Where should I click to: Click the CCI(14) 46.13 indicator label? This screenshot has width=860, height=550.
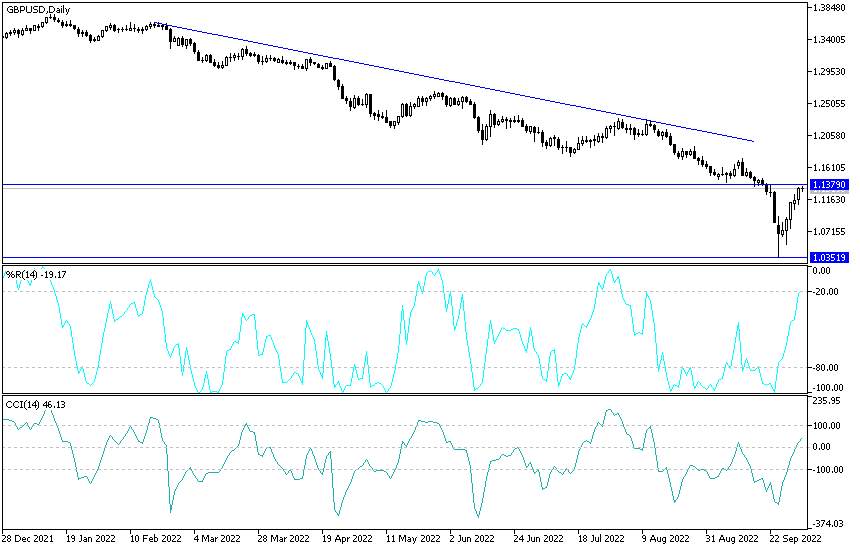click(35, 405)
